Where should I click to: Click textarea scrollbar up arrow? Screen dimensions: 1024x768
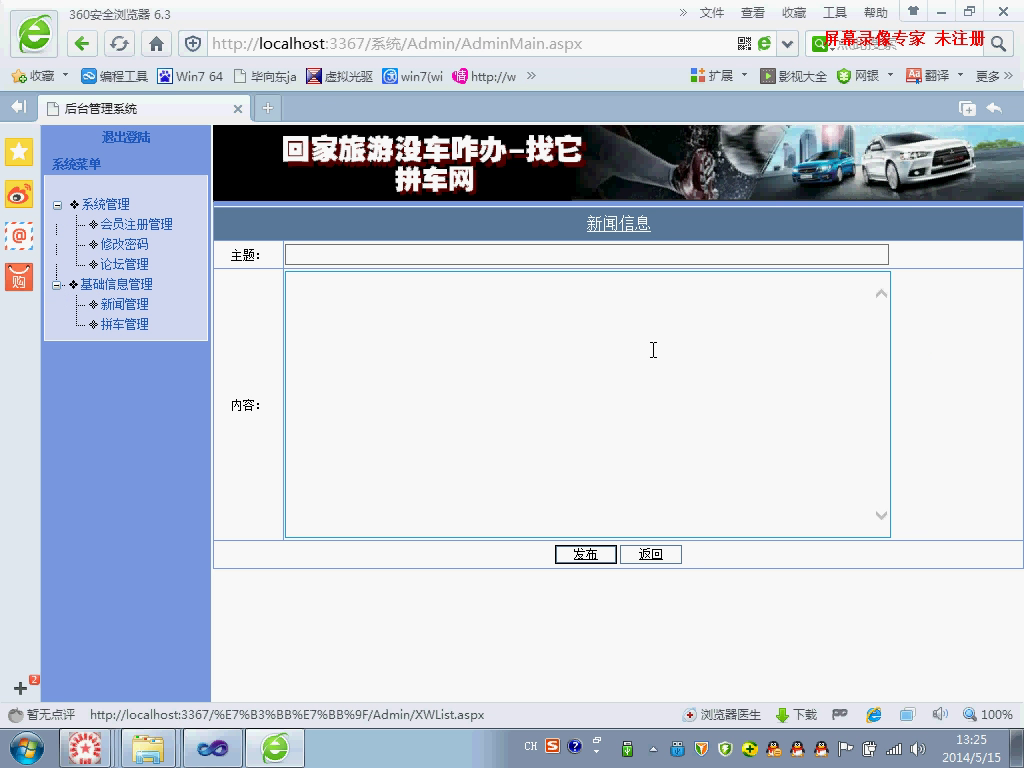point(881,294)
